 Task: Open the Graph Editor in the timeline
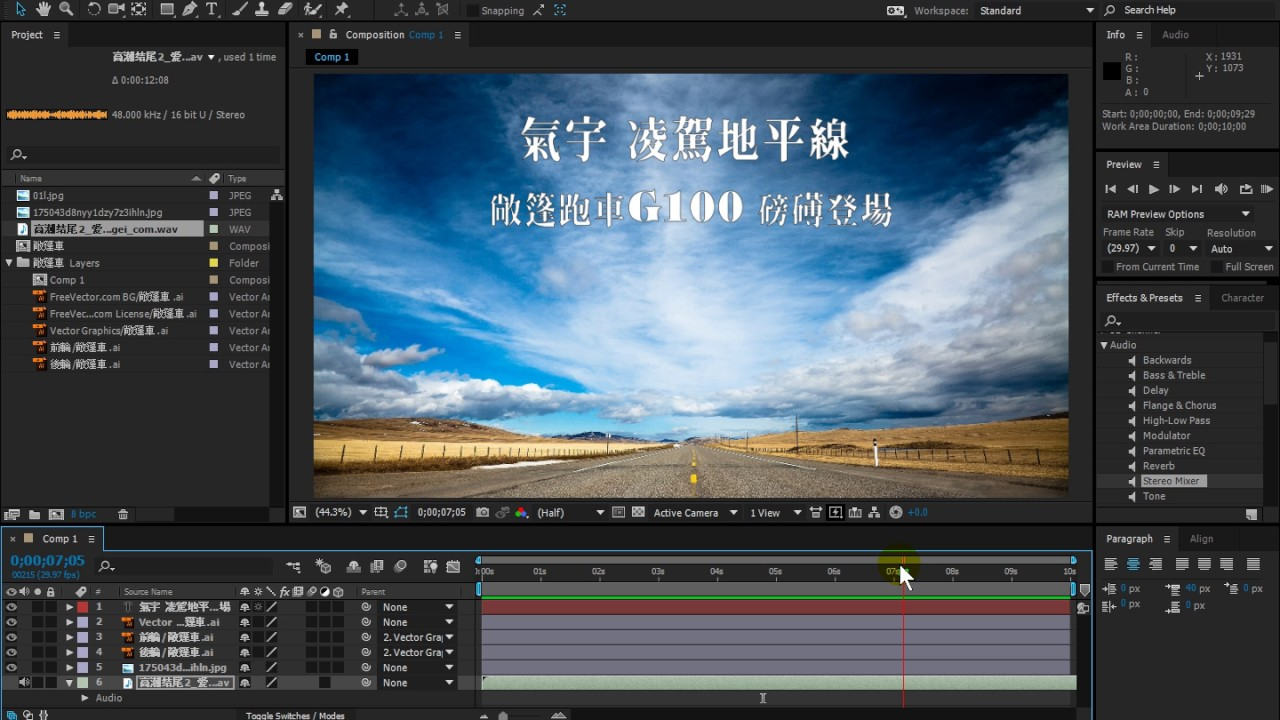tap(453, 566)
